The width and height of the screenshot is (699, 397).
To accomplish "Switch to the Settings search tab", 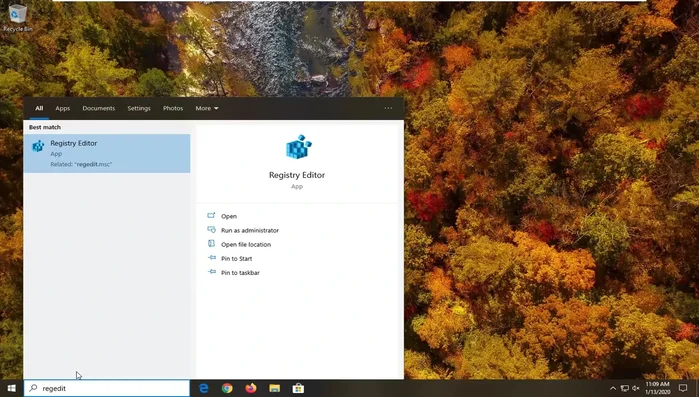I will pos(139,108).
